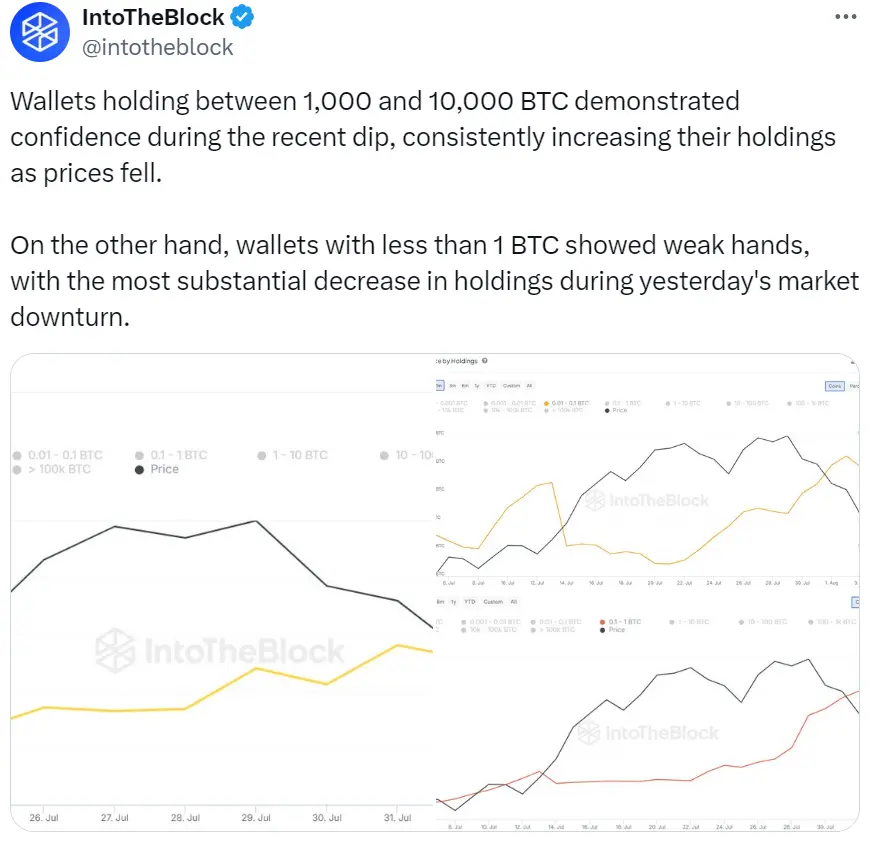Click the yellow line in the left chart
The width and height of the screenshot is (877, 841).
[x=258, y=669]
